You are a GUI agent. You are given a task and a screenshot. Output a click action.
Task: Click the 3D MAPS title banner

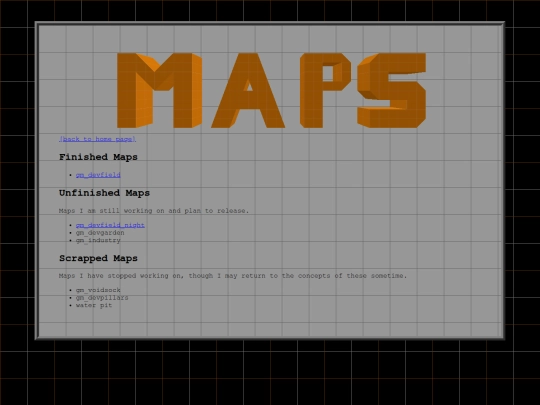coord(272,91)
